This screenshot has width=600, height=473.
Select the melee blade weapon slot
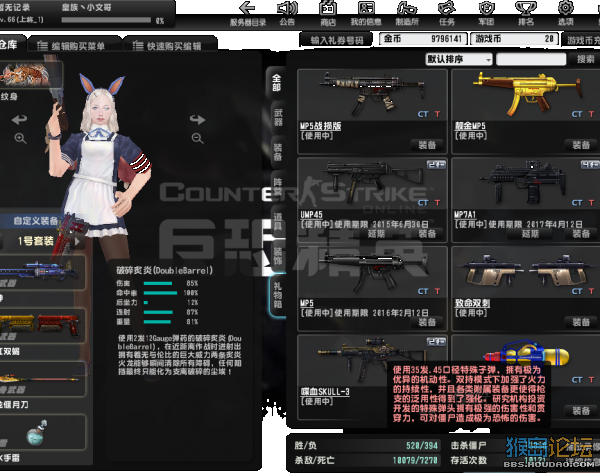coord(42,379)
